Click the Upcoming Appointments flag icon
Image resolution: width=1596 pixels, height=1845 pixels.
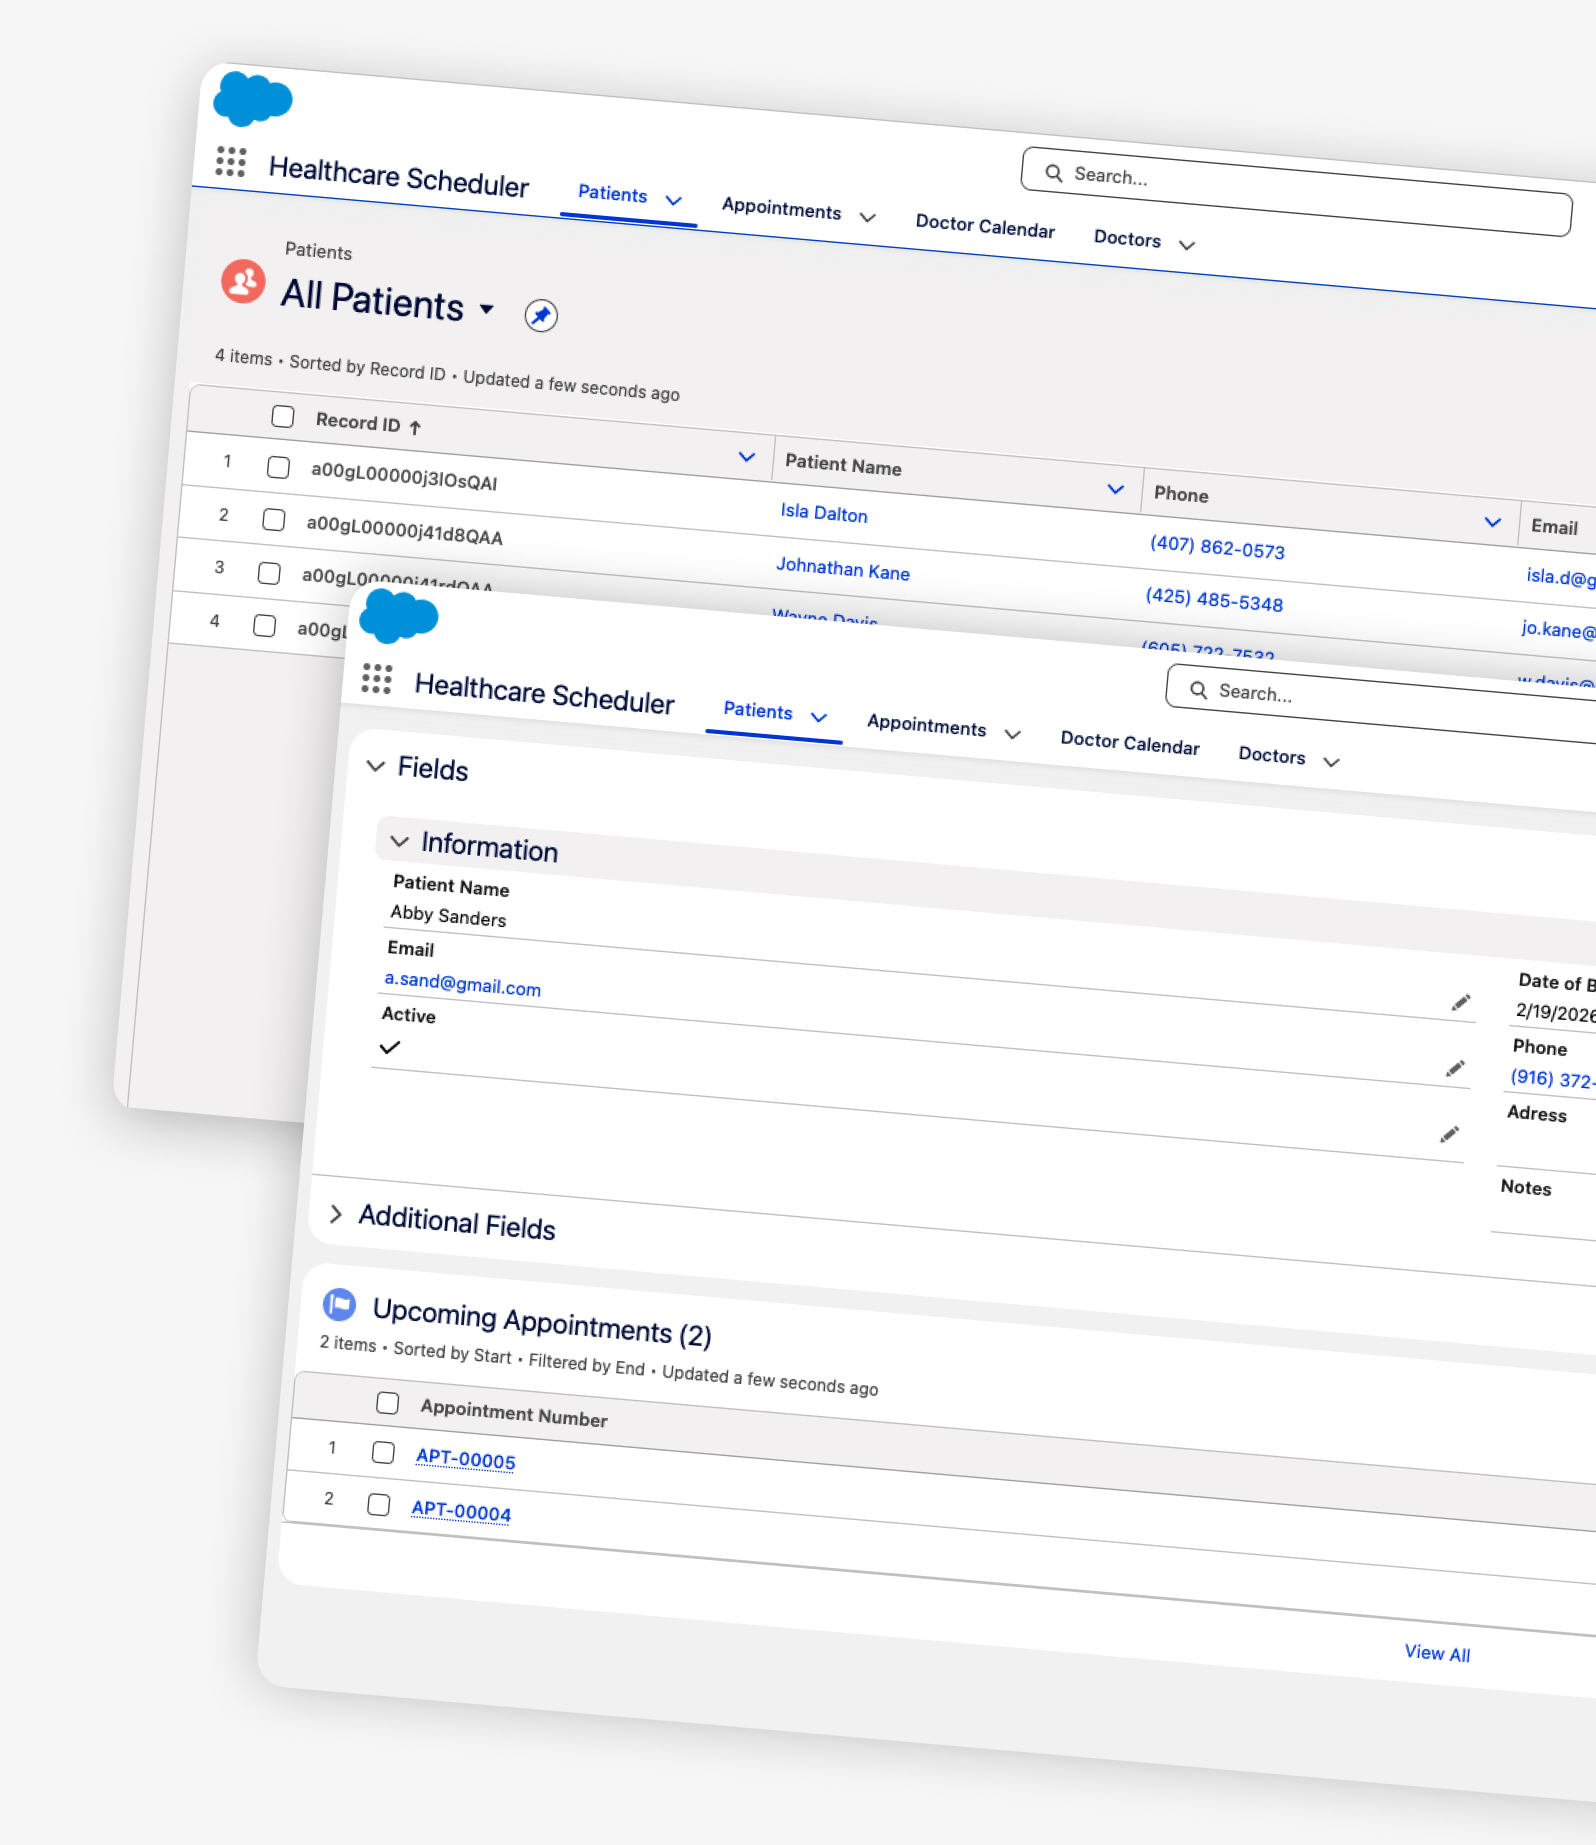coord(339,1304)
